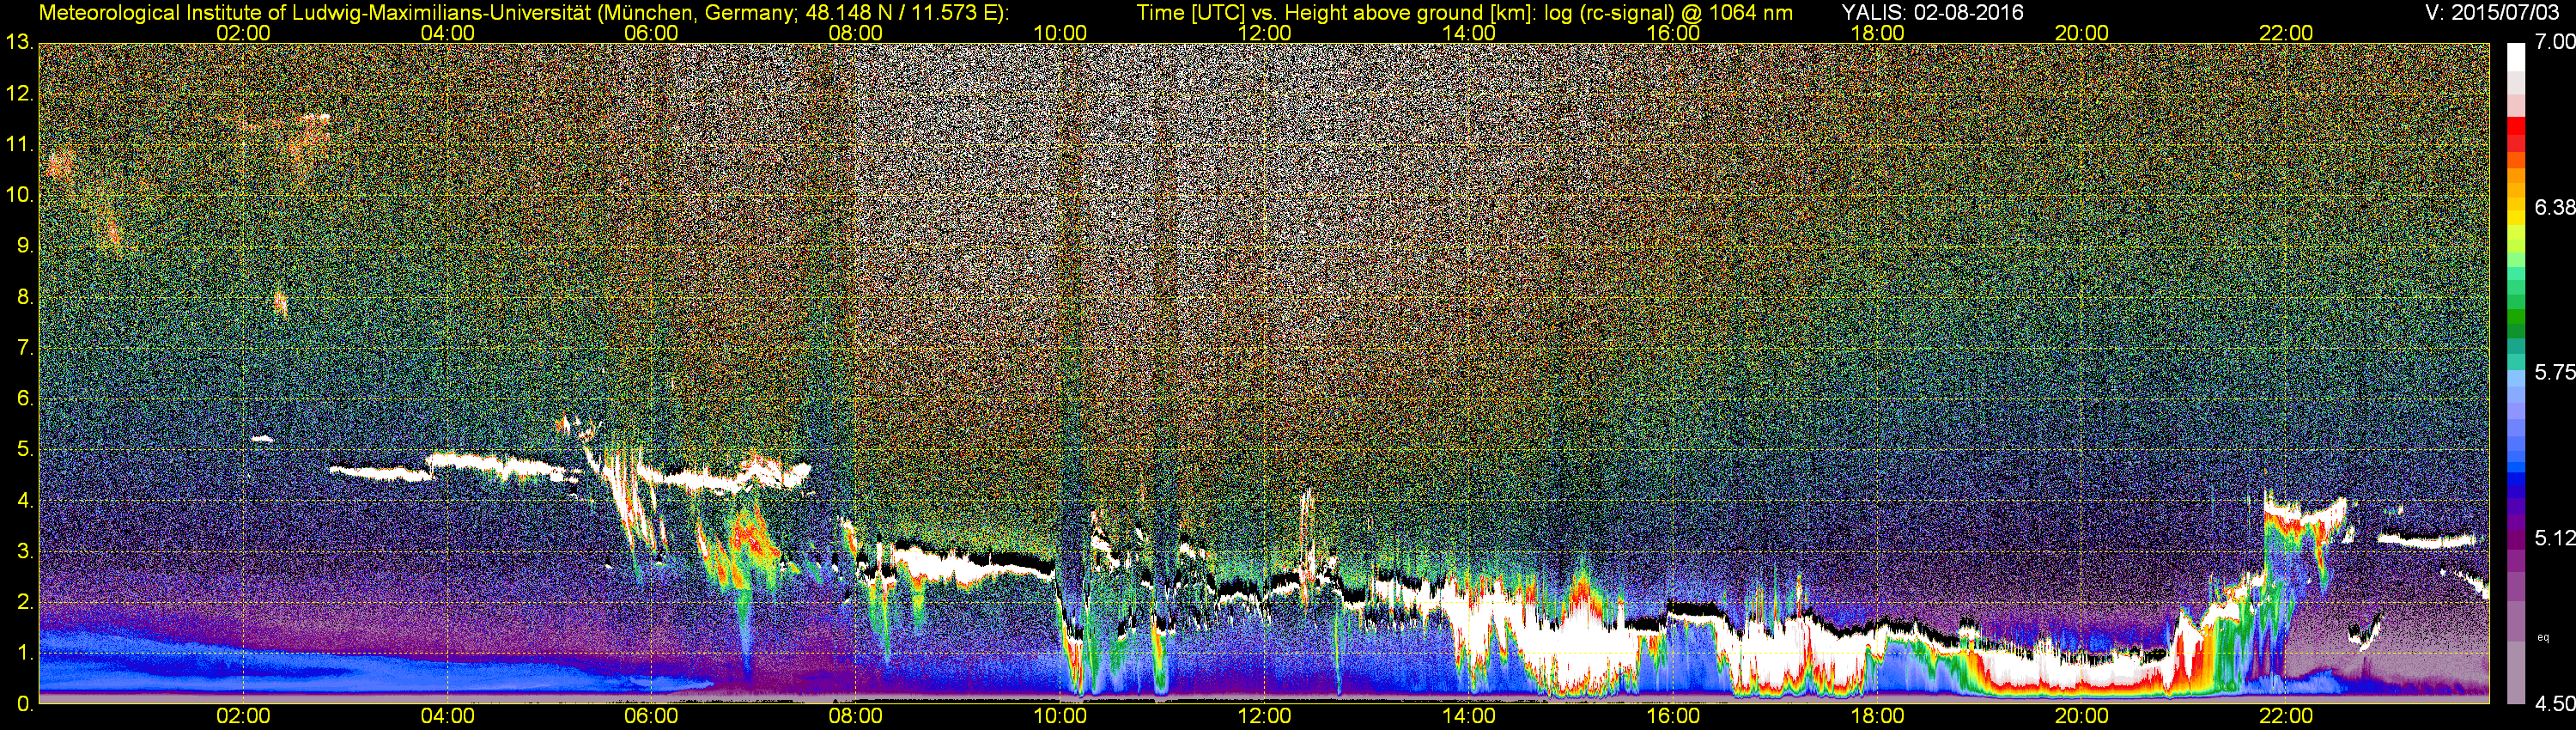The width and height of the screenshot is (2576, 730).
Task: Click the '48.148 N / 11.573 E' coordinates text
Action: [x=903, y=12]
